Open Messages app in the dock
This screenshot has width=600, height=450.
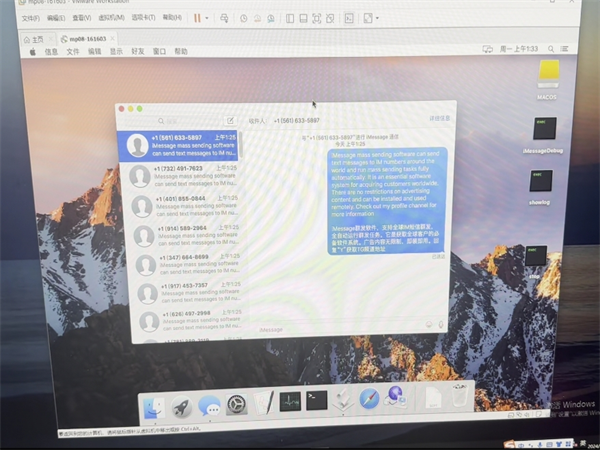[209, 406]
